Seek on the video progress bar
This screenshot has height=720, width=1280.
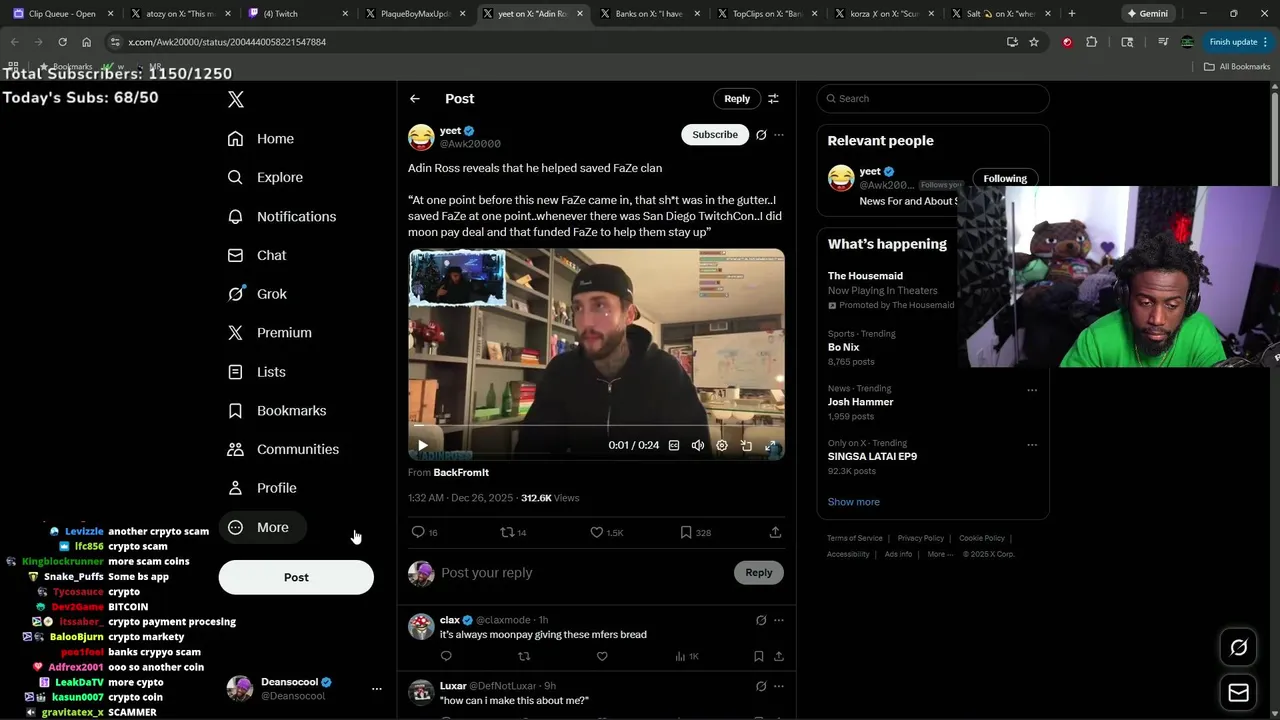[x=596, y=426]
